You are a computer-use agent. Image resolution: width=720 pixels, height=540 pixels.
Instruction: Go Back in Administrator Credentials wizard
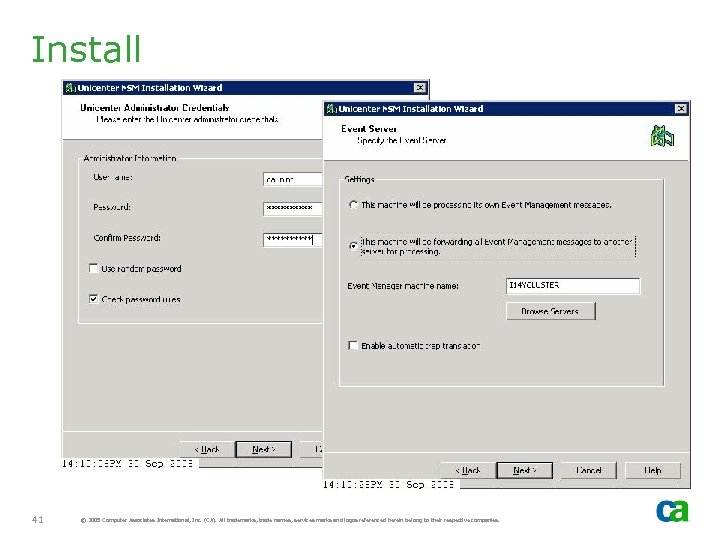(208, 450)
